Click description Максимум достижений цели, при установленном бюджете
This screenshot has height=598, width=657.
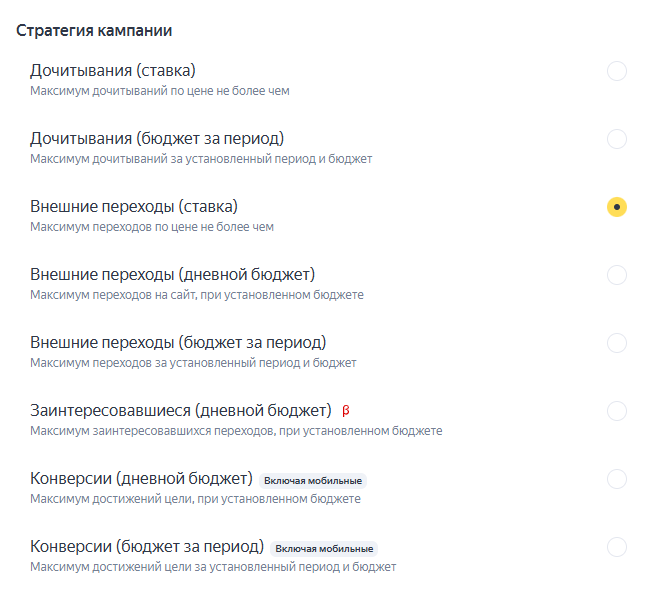[195, 499]
